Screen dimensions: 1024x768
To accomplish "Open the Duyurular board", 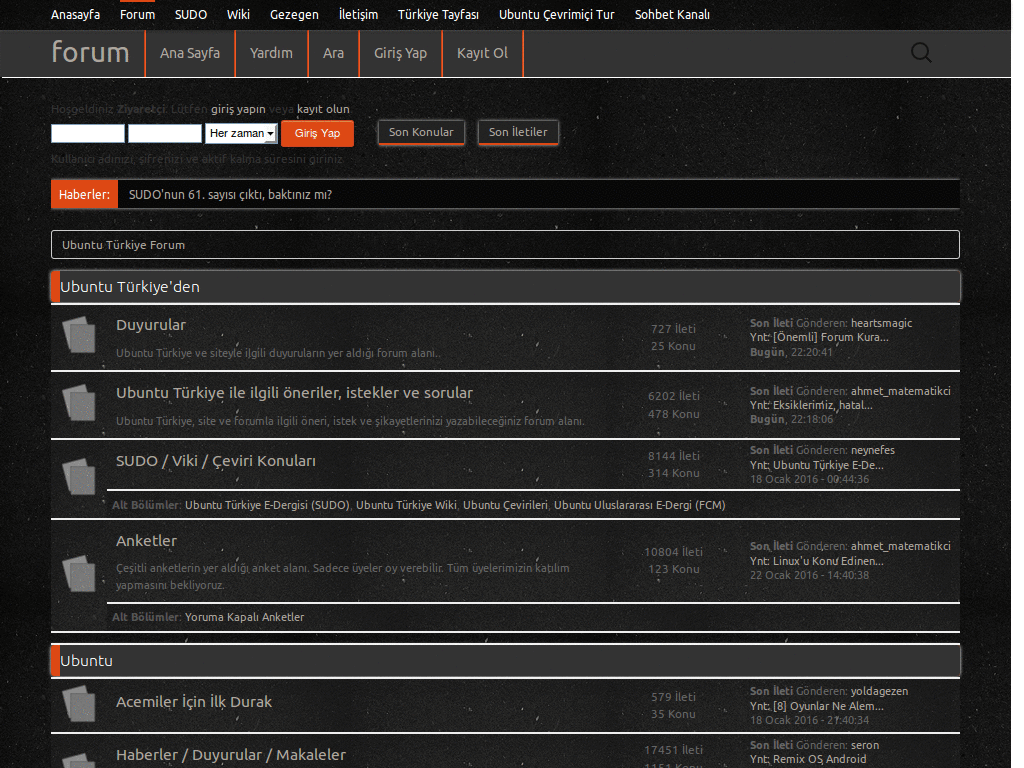I will pos(151,325).
